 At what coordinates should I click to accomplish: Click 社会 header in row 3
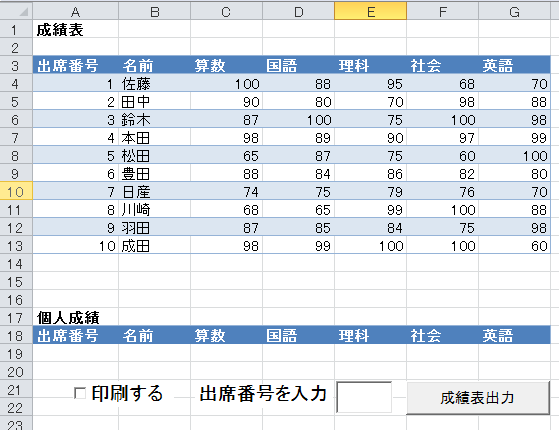442,65
